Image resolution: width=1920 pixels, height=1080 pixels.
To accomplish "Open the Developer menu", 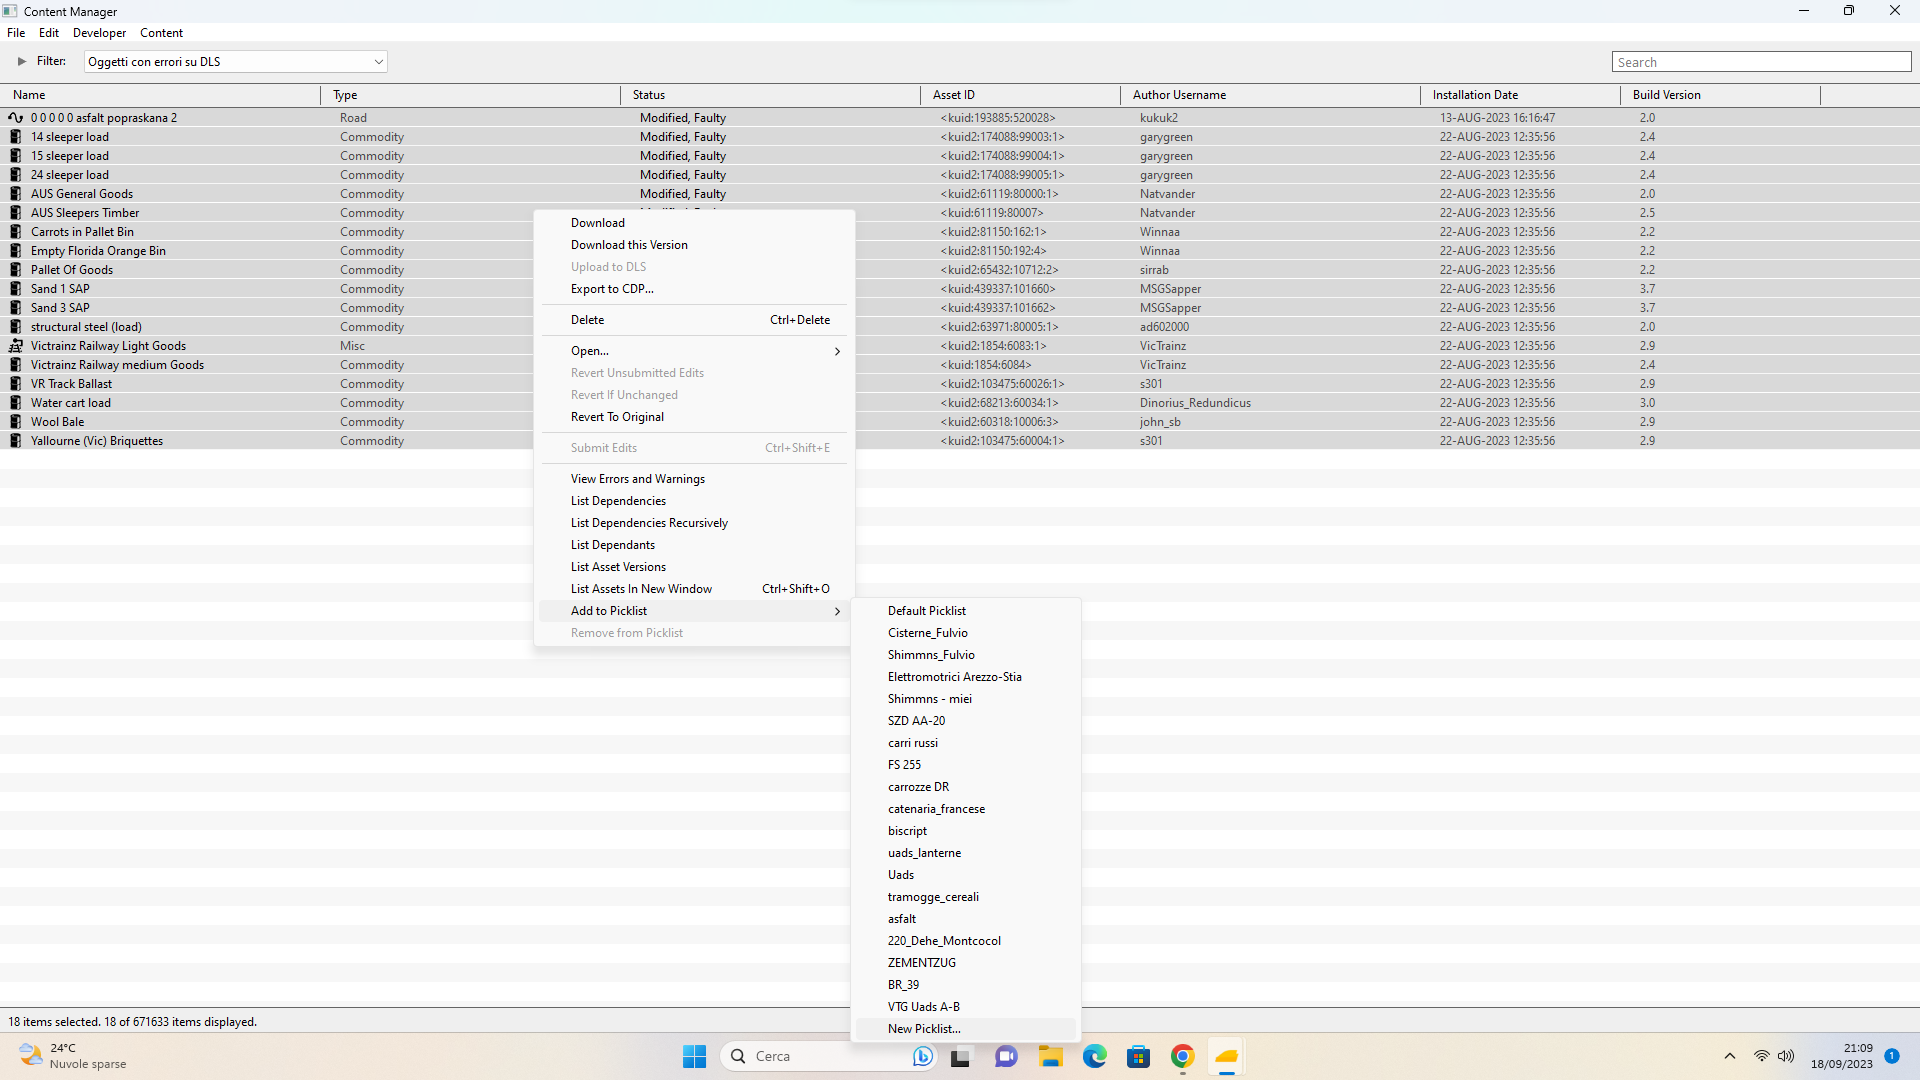I will pyautogui.click(x=99, y=33).
